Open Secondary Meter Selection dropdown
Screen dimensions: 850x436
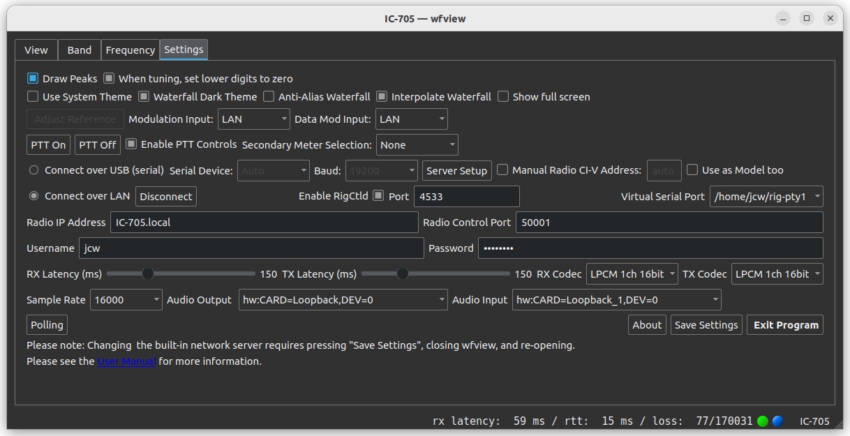coord(417,145)
